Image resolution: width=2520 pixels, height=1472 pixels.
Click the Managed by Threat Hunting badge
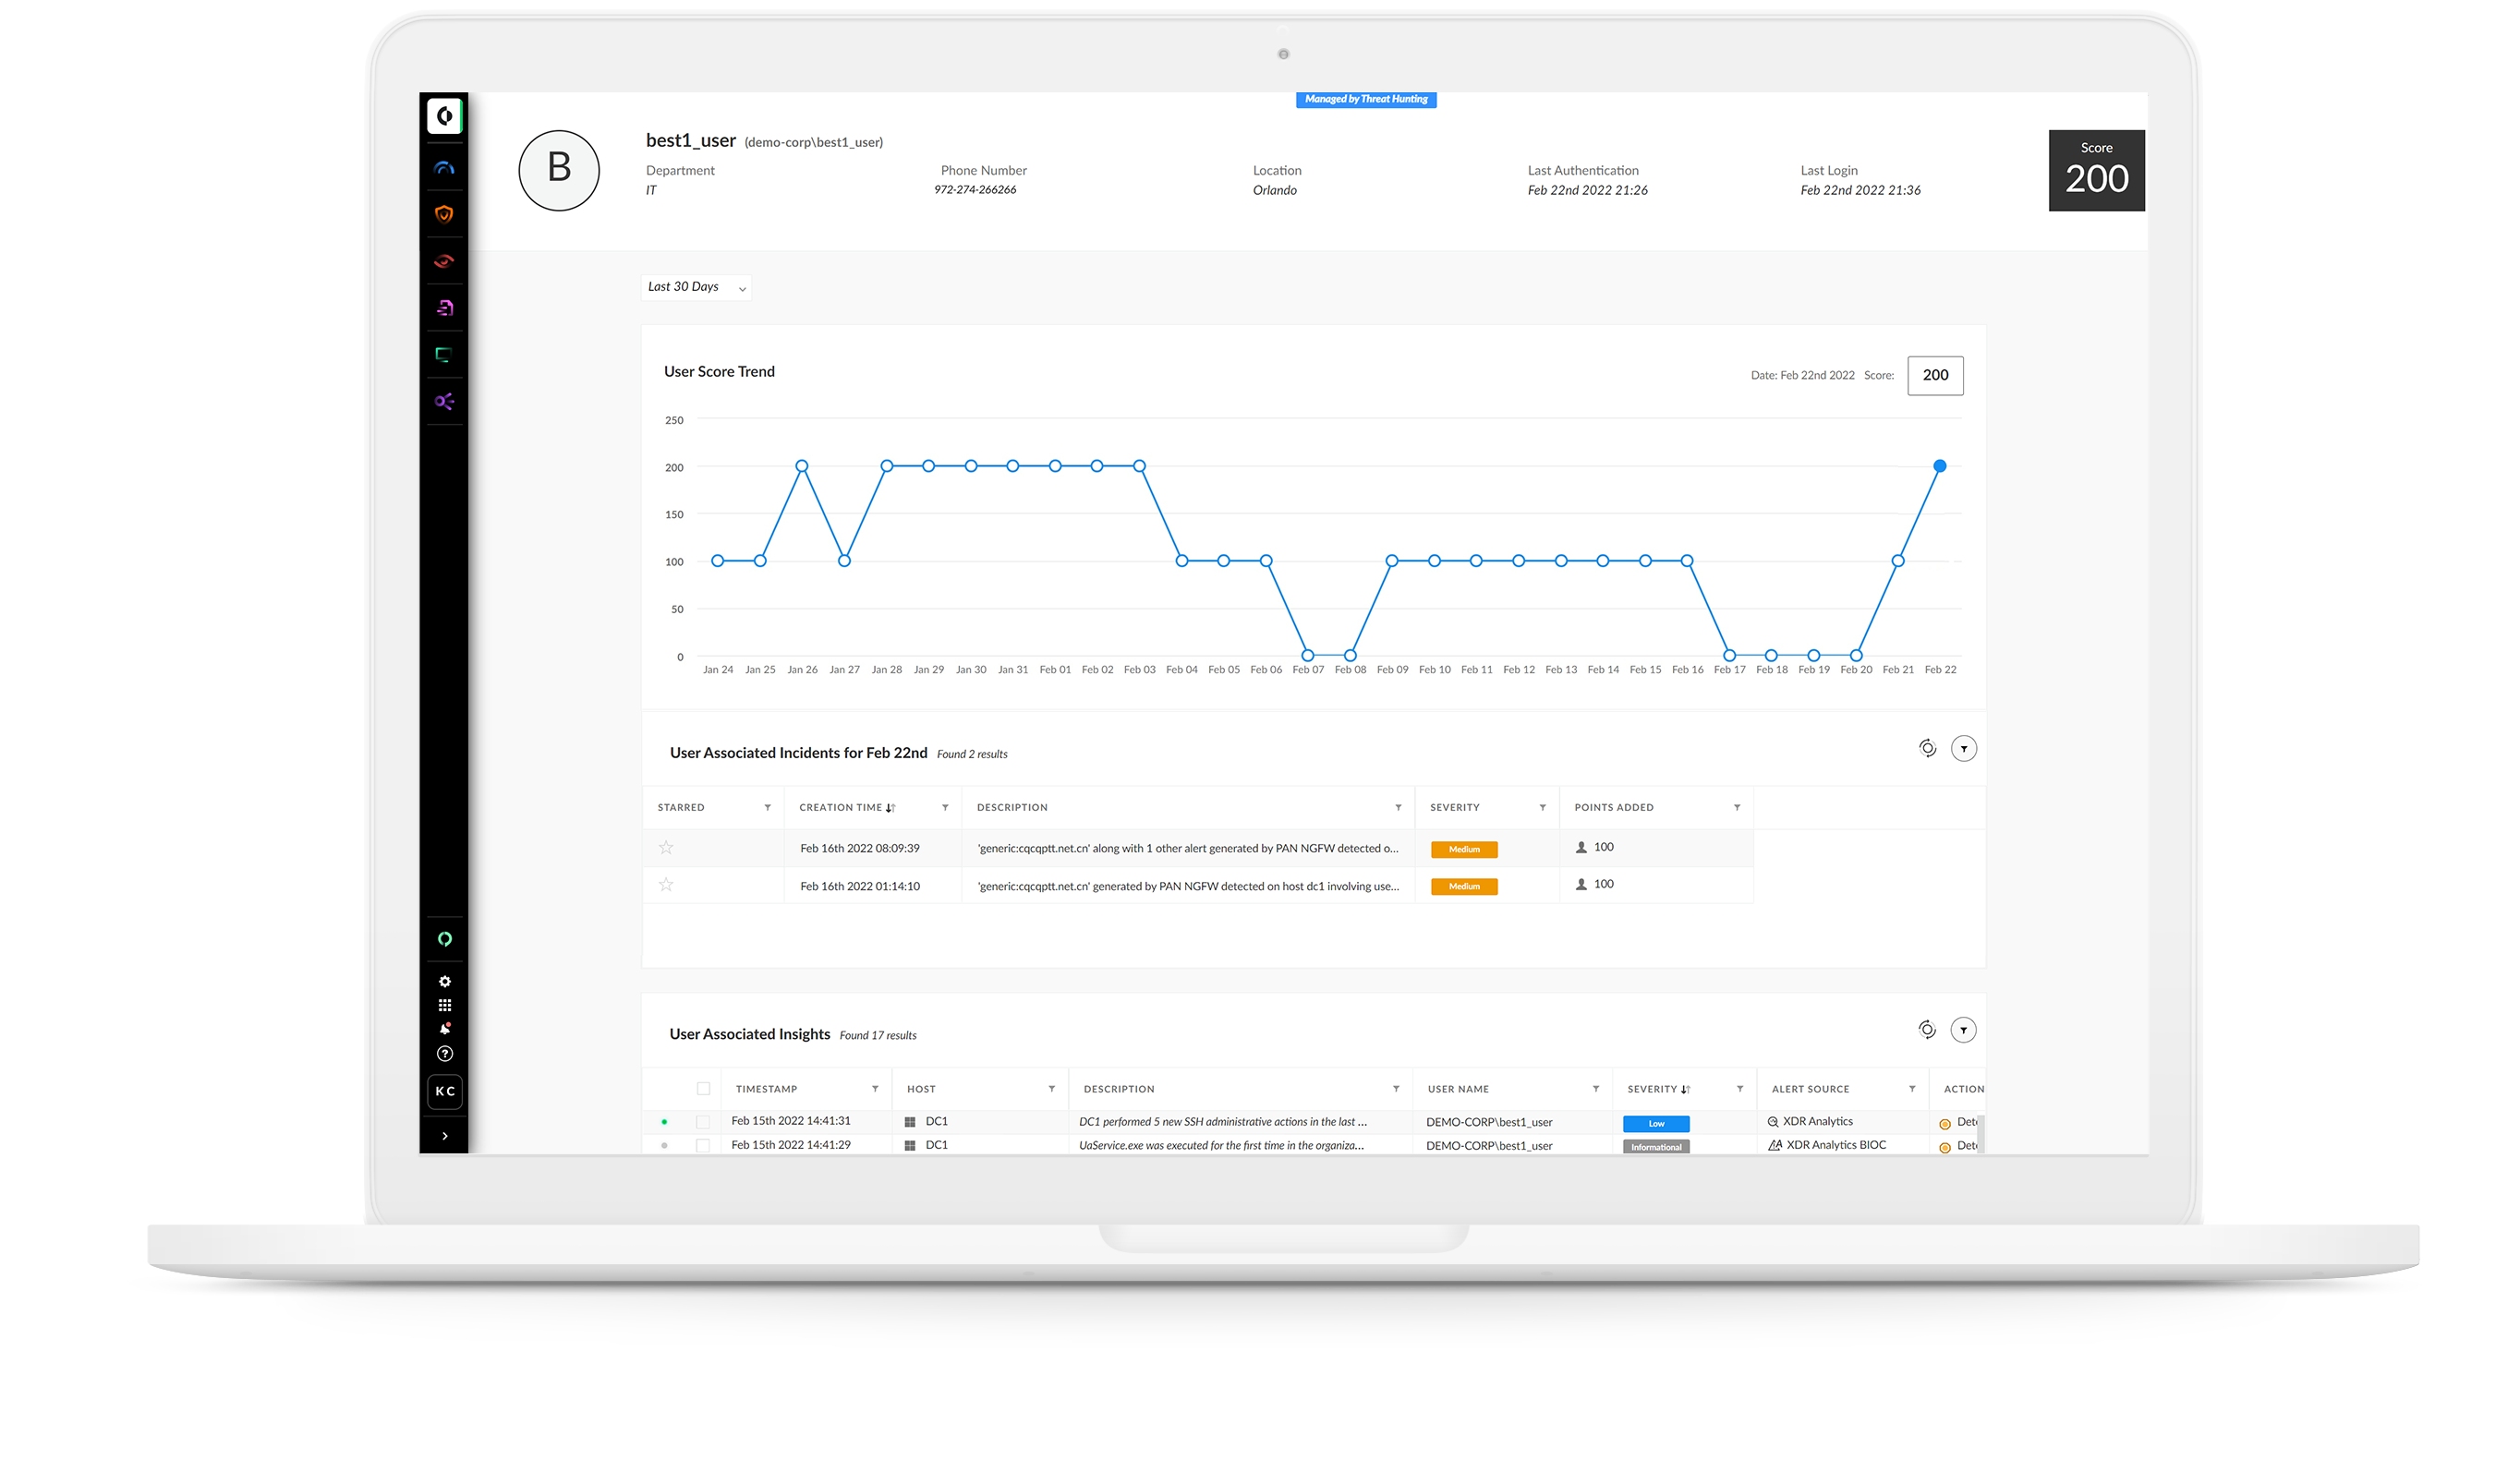coord(1366,99)
